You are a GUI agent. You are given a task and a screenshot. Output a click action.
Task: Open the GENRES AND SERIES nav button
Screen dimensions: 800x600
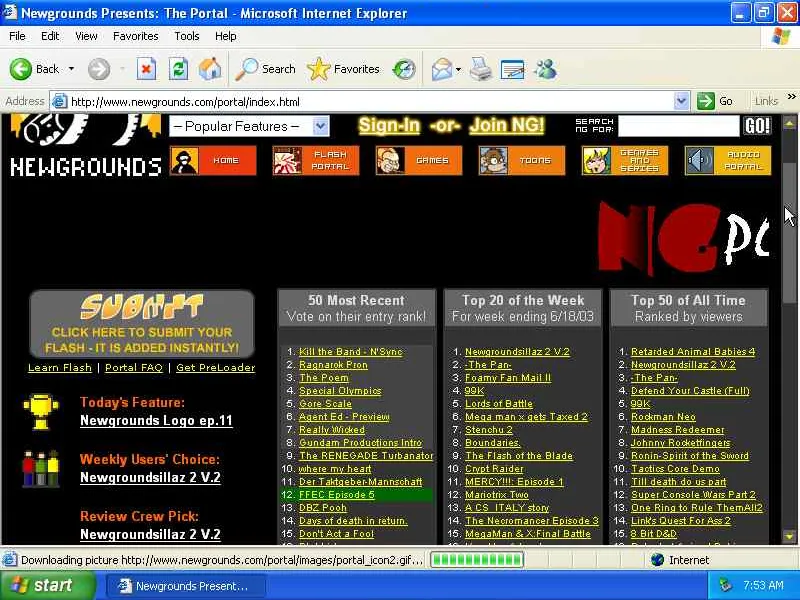coord(625,160)
